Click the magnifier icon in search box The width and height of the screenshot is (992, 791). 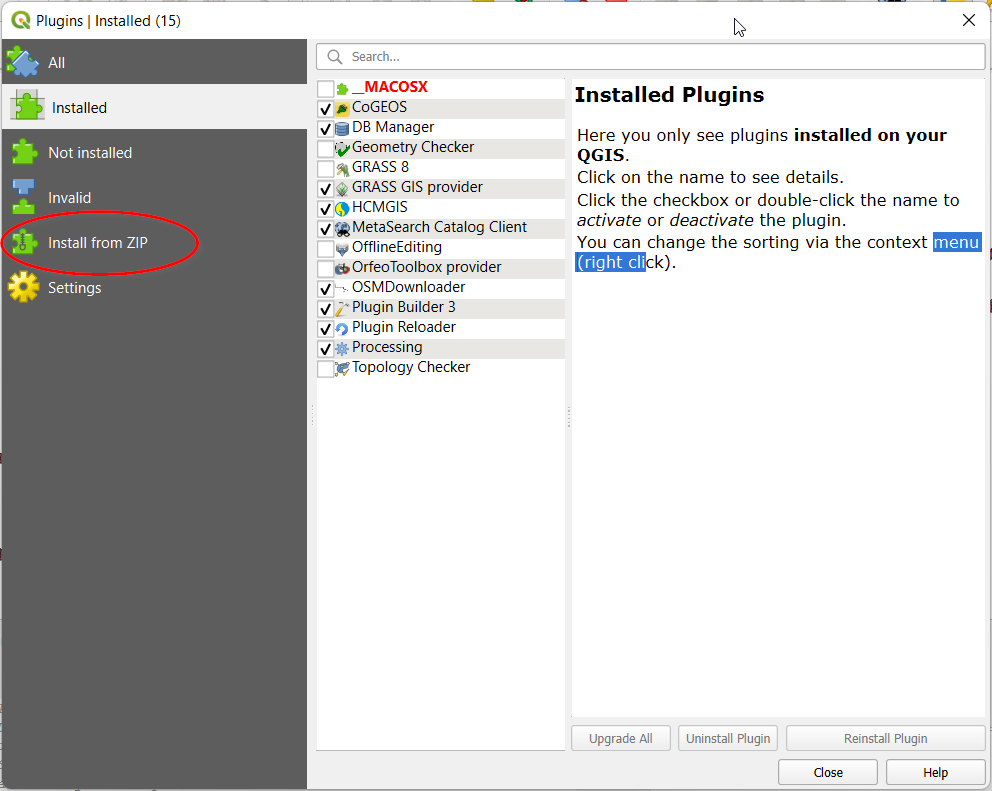pyautogui.click(x=335, y=57)
